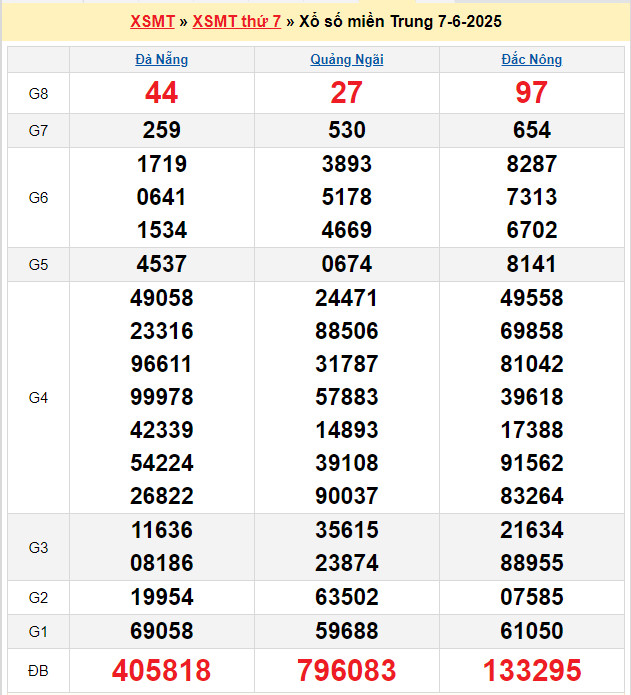Select the G3 number 35615
The image size is (631, 695).
click(347, 530)
